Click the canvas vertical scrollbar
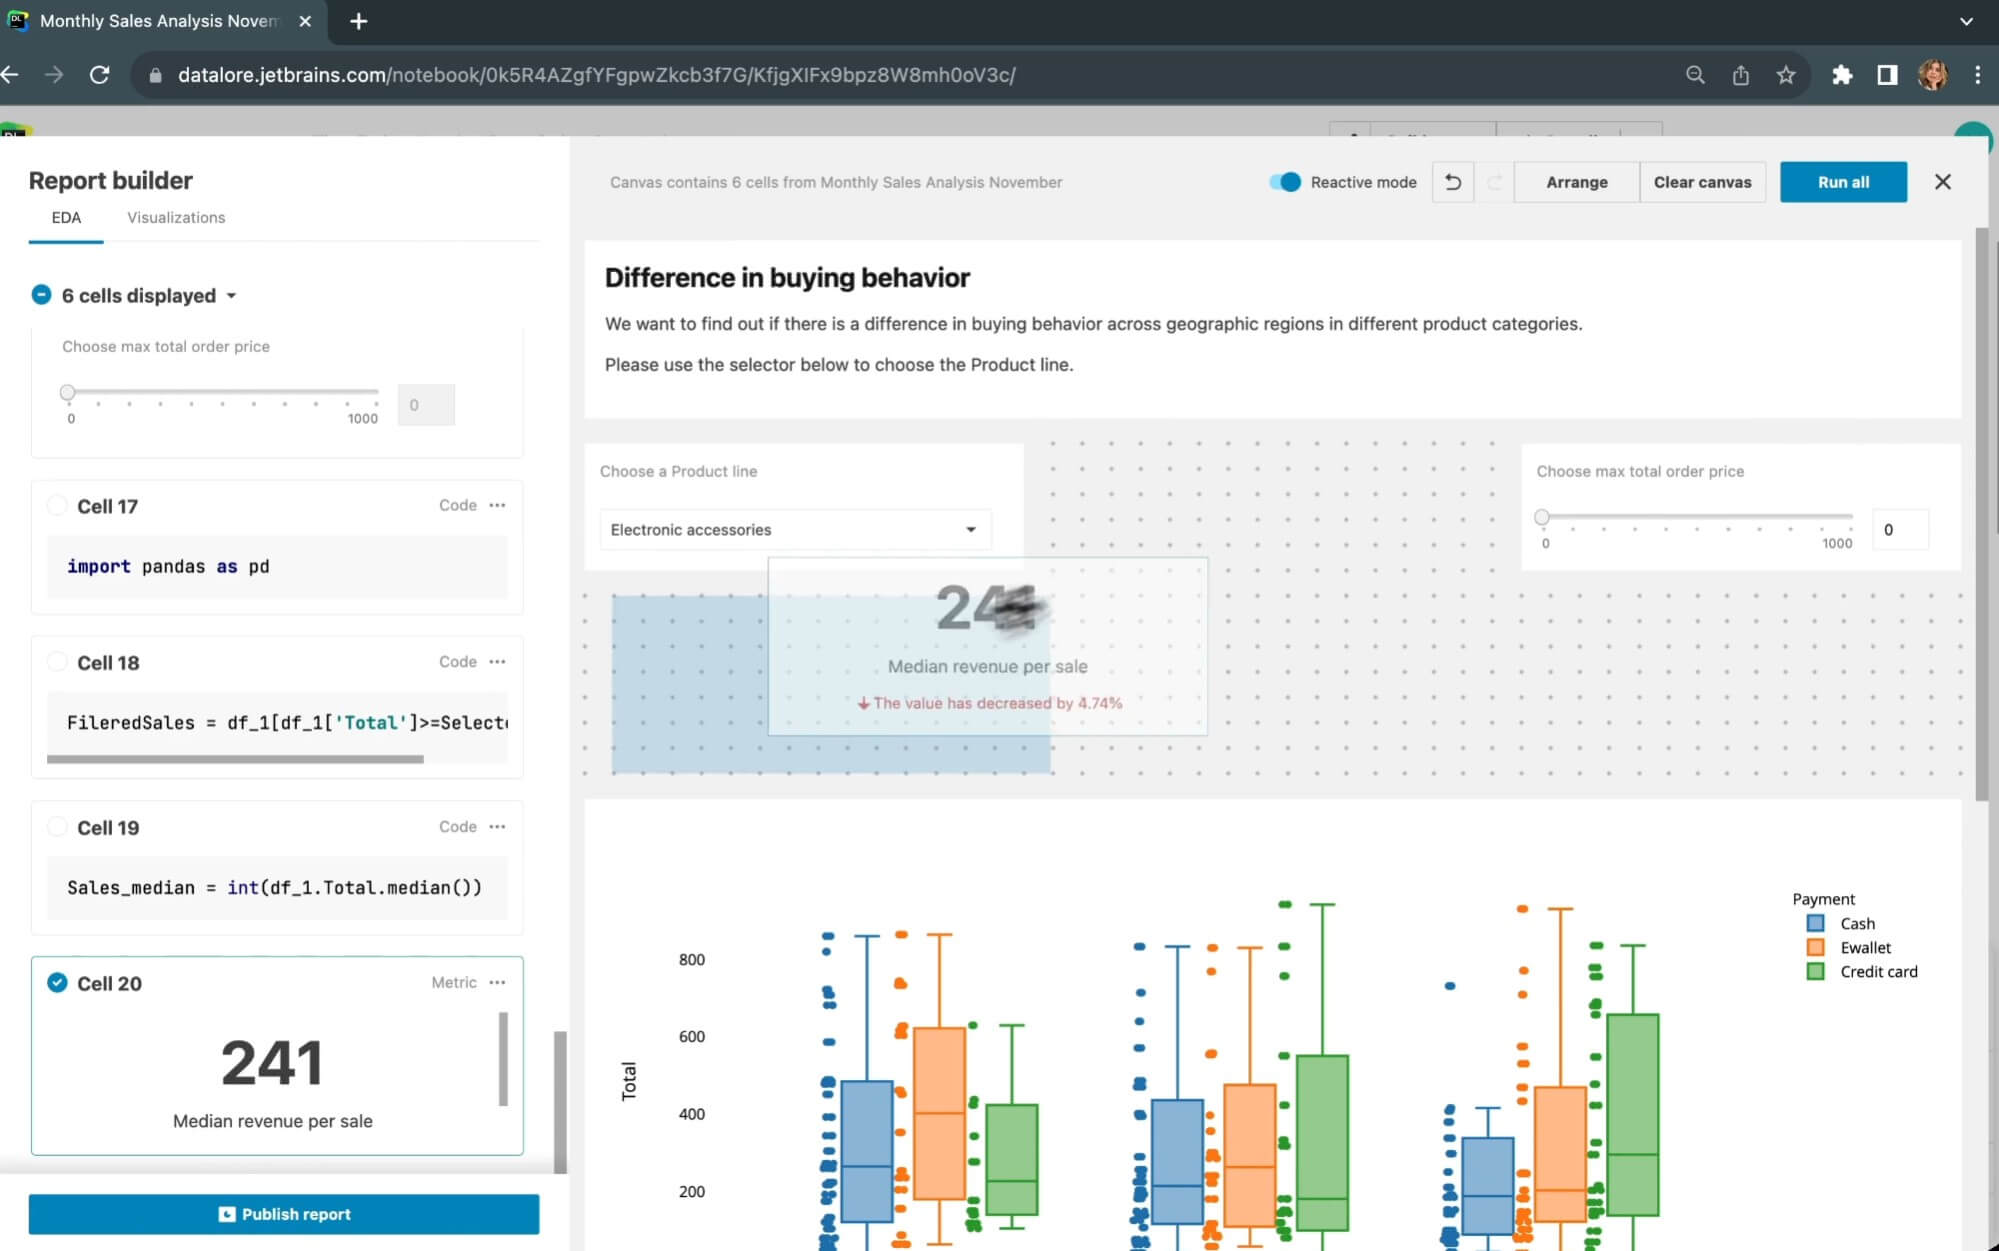The width and height of the screenshot is (1999, 1251). [x=1982, y=514]
